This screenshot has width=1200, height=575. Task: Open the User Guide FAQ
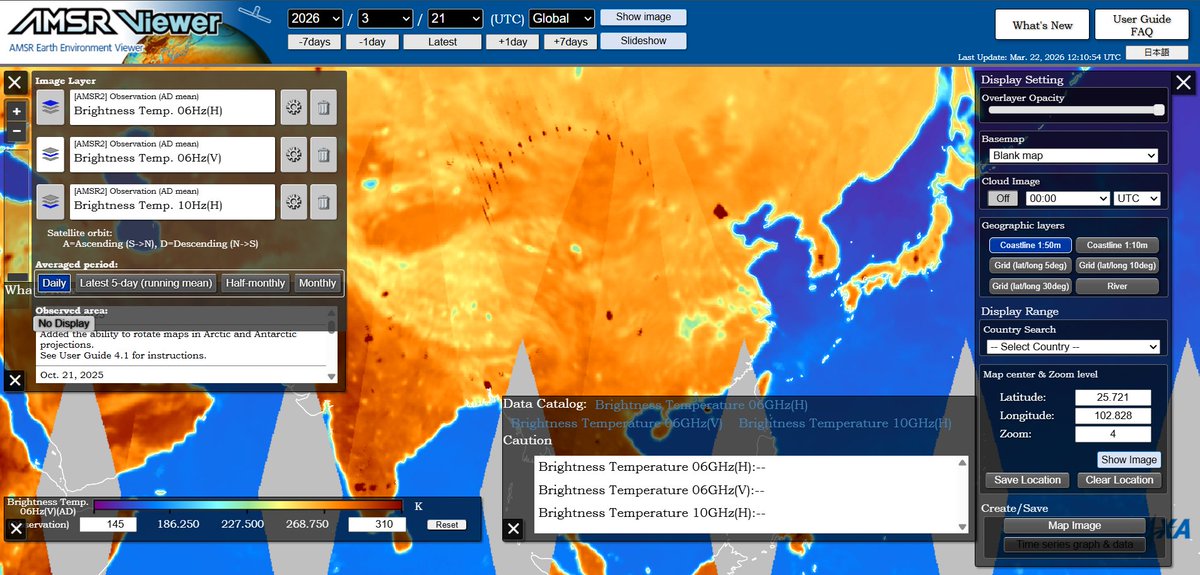[x=1142, y=25]
